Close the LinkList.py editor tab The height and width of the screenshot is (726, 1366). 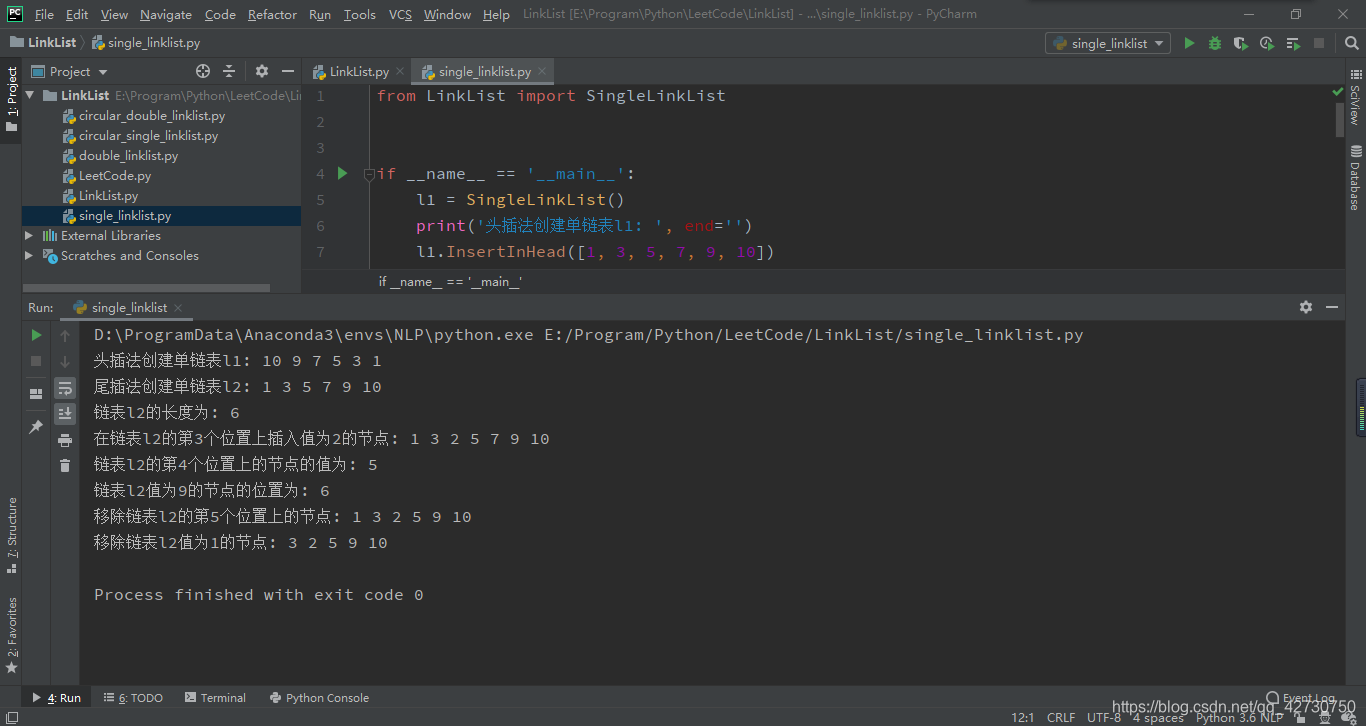point(399,71)
